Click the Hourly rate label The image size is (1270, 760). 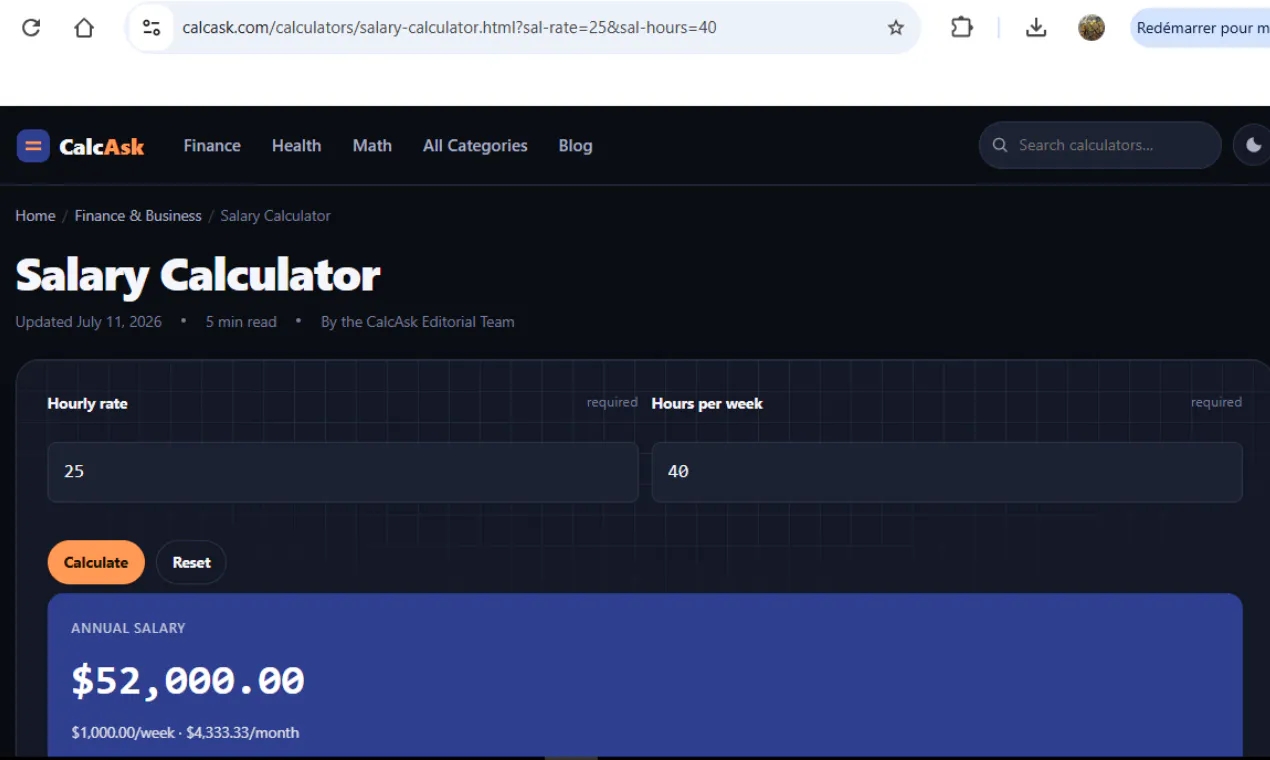point(87,404)
